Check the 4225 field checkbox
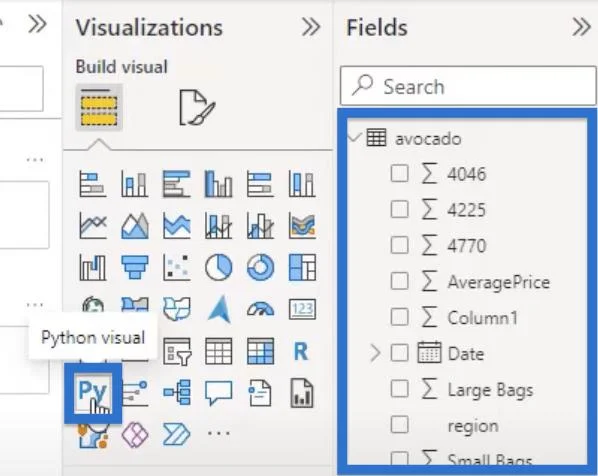 399,209
